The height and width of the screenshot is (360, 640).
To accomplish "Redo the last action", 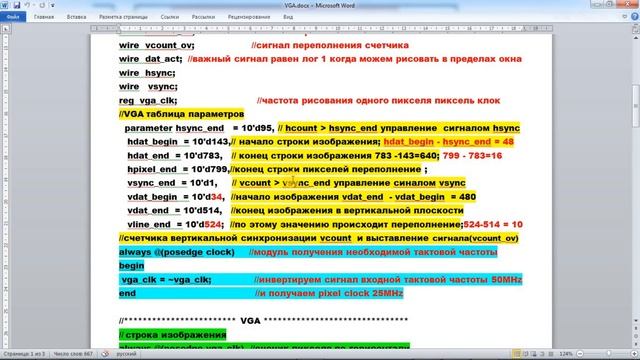I will click(42, 5).
